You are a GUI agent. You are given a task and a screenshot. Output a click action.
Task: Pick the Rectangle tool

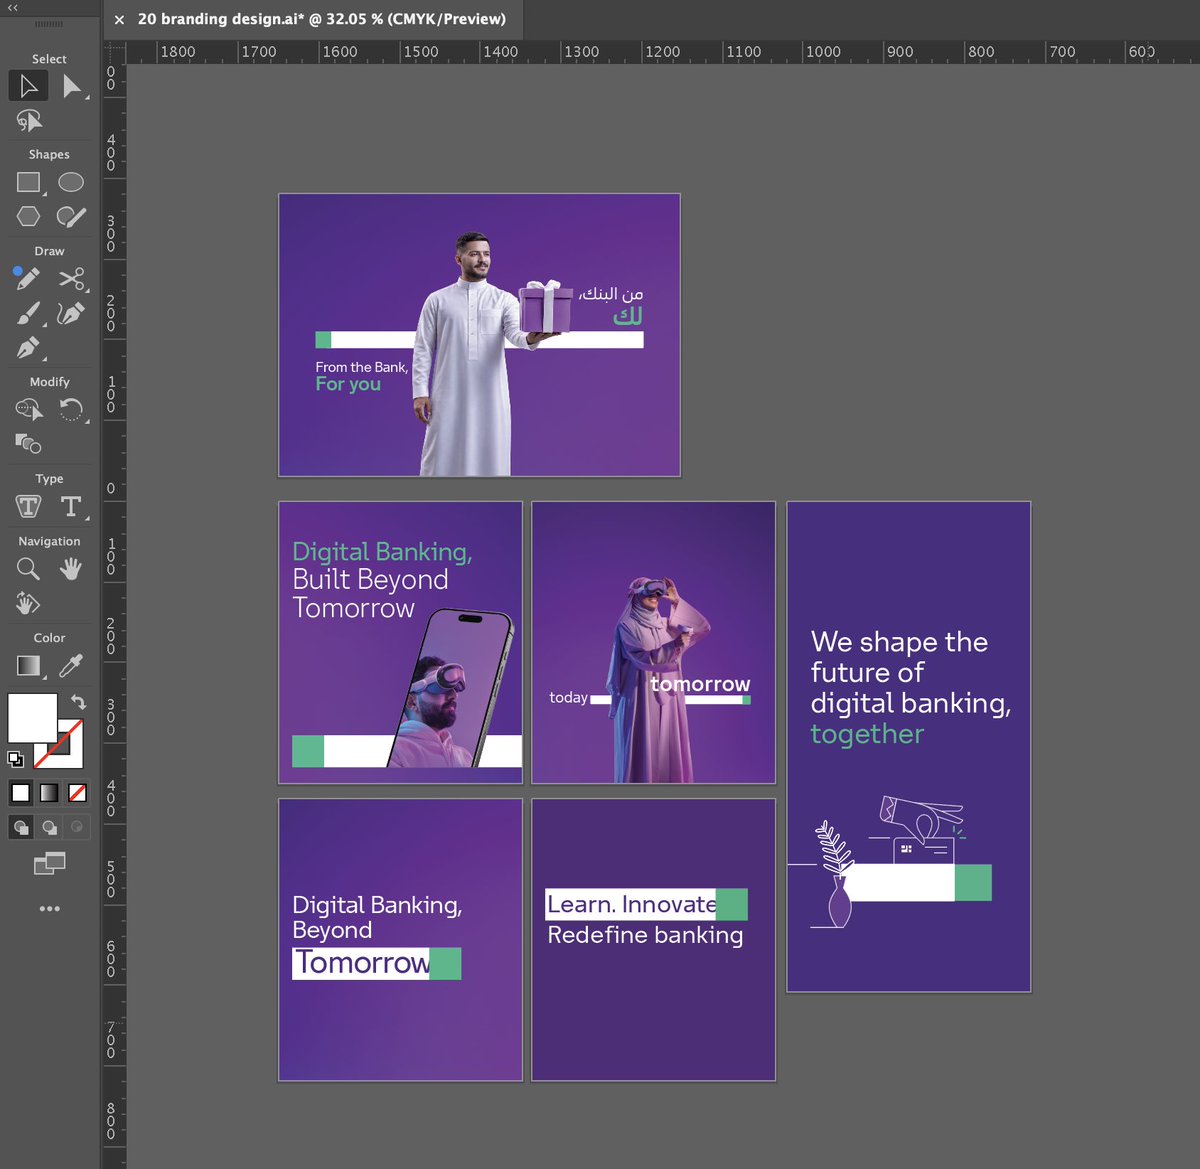(29, 183)
